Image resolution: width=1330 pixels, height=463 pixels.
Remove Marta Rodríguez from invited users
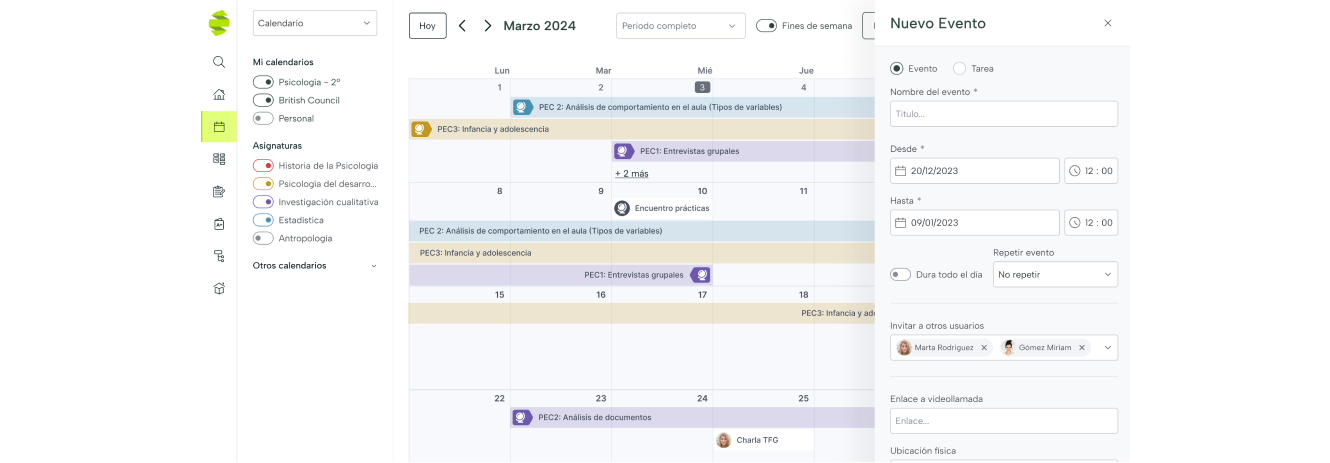pyautogui.click(x=984, y=348)
